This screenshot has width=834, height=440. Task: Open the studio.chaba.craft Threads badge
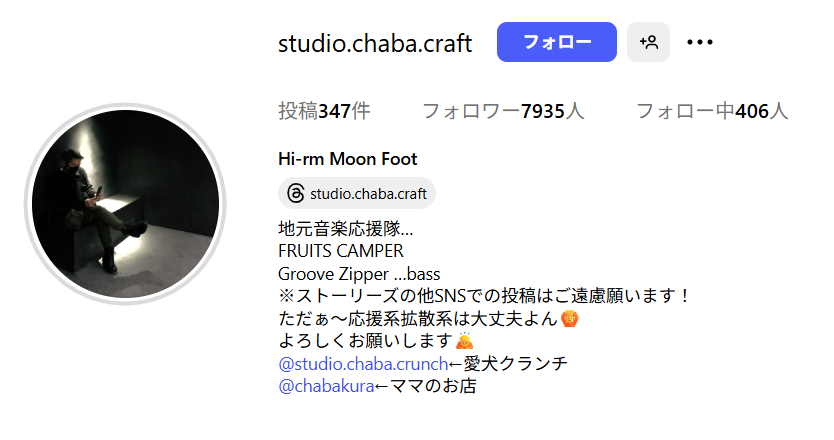[357, 193]
